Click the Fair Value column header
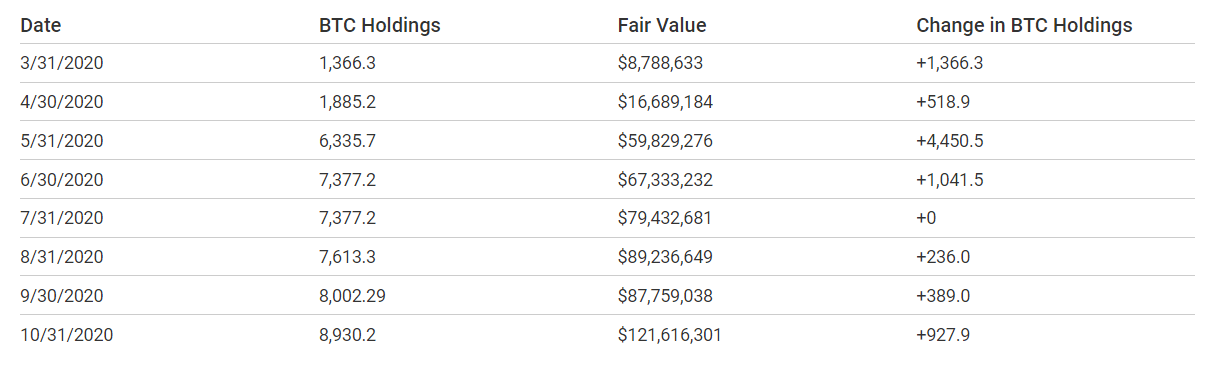Screen dimensions: 1213x366 coord(662,25)
